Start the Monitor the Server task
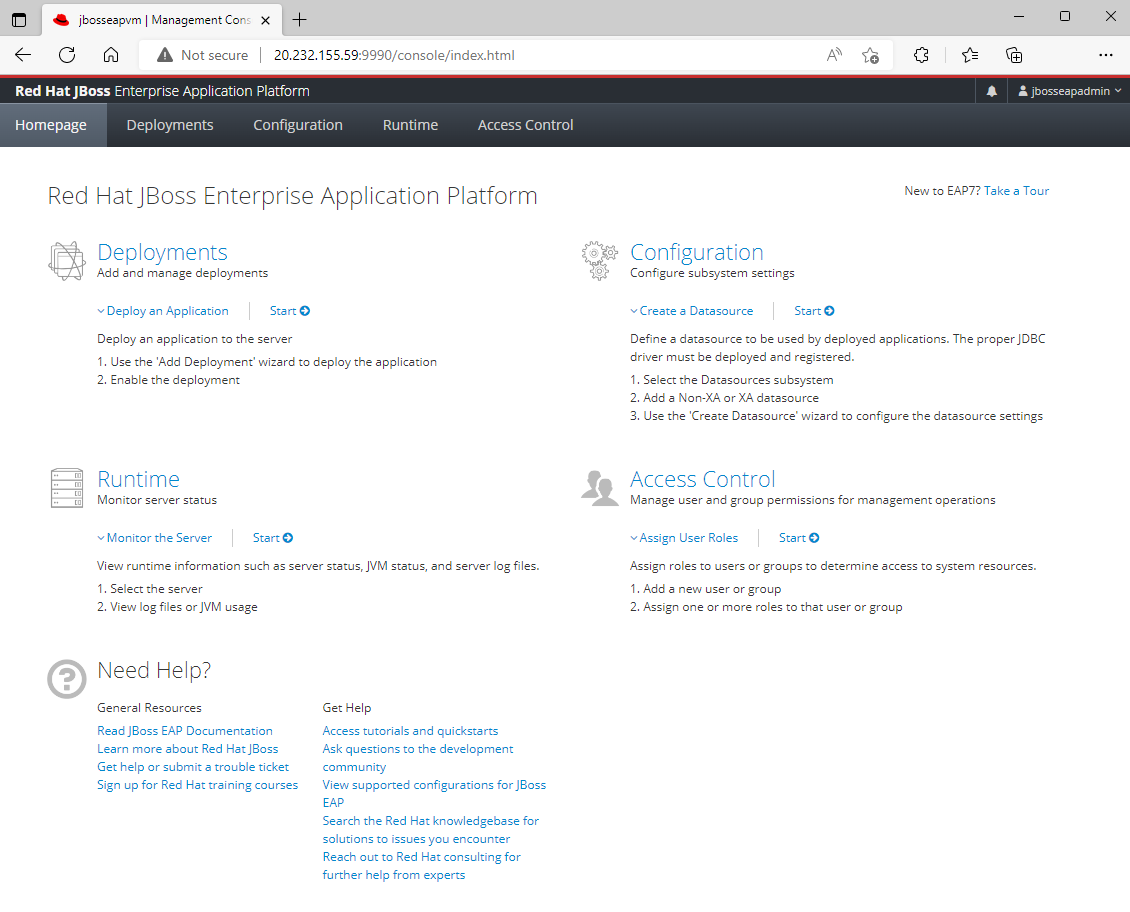This screenshot has height=912, width=1130. pos(273,537)
